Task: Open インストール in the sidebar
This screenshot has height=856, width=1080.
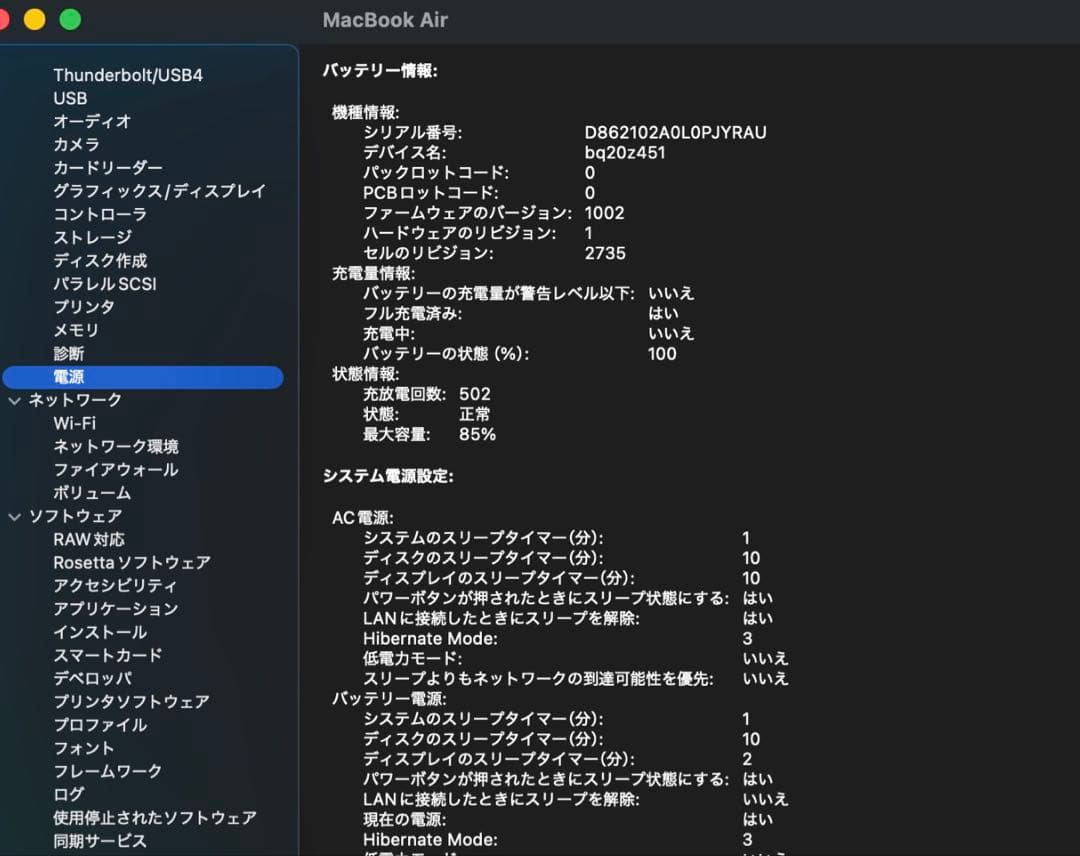Action: (x=100, y=632)
